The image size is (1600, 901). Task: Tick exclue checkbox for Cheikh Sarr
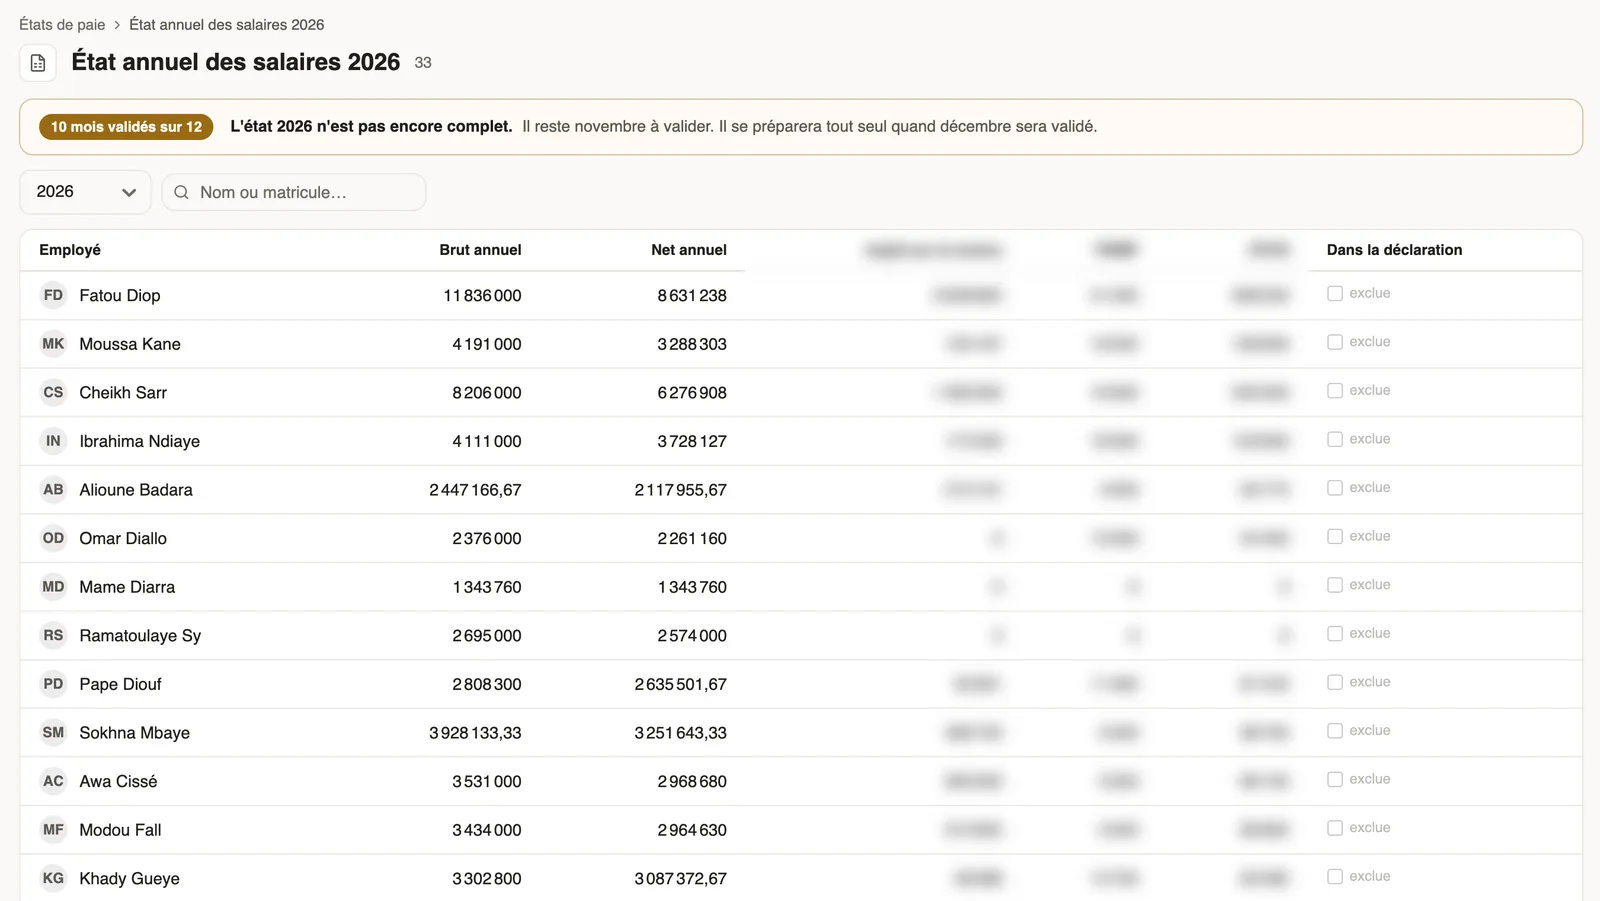pos(1335,390)
